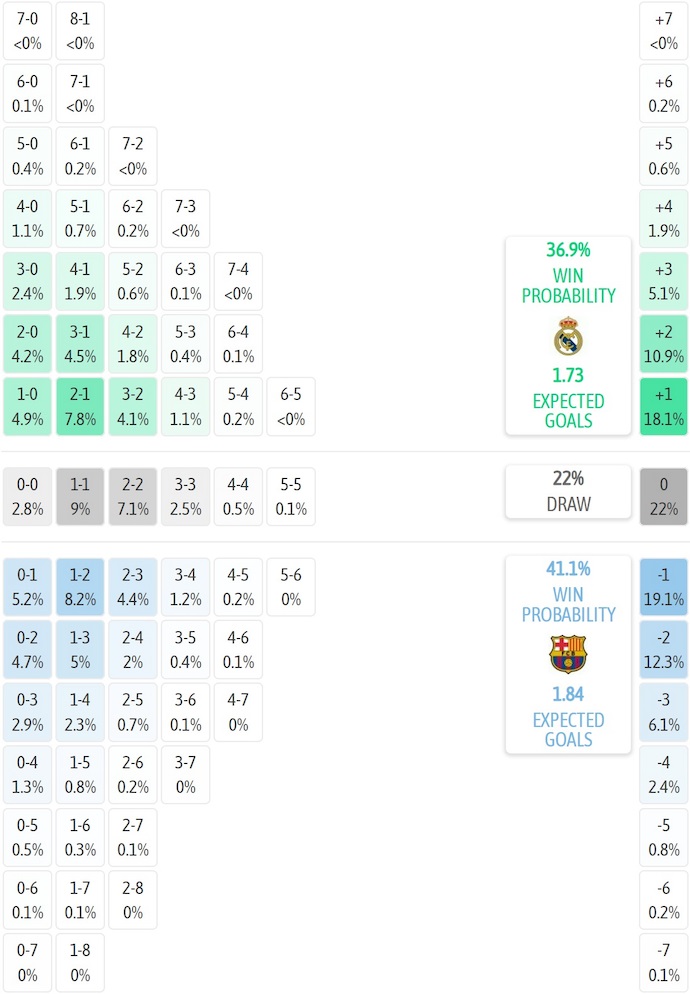The image size is (690, 994).
Task: Click the Real Madrid crest icon
Action: [568, 336]
